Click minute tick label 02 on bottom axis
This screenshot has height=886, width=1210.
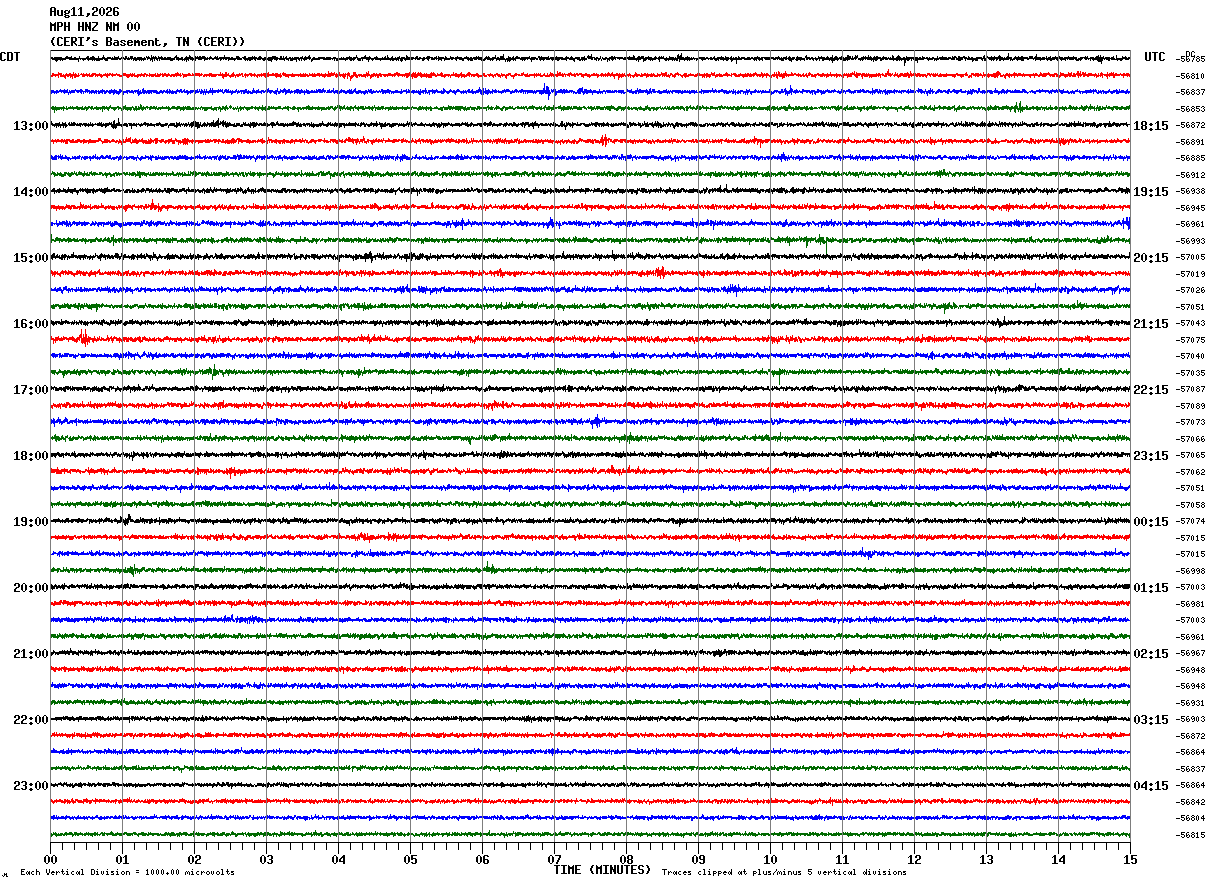(194, 860)
